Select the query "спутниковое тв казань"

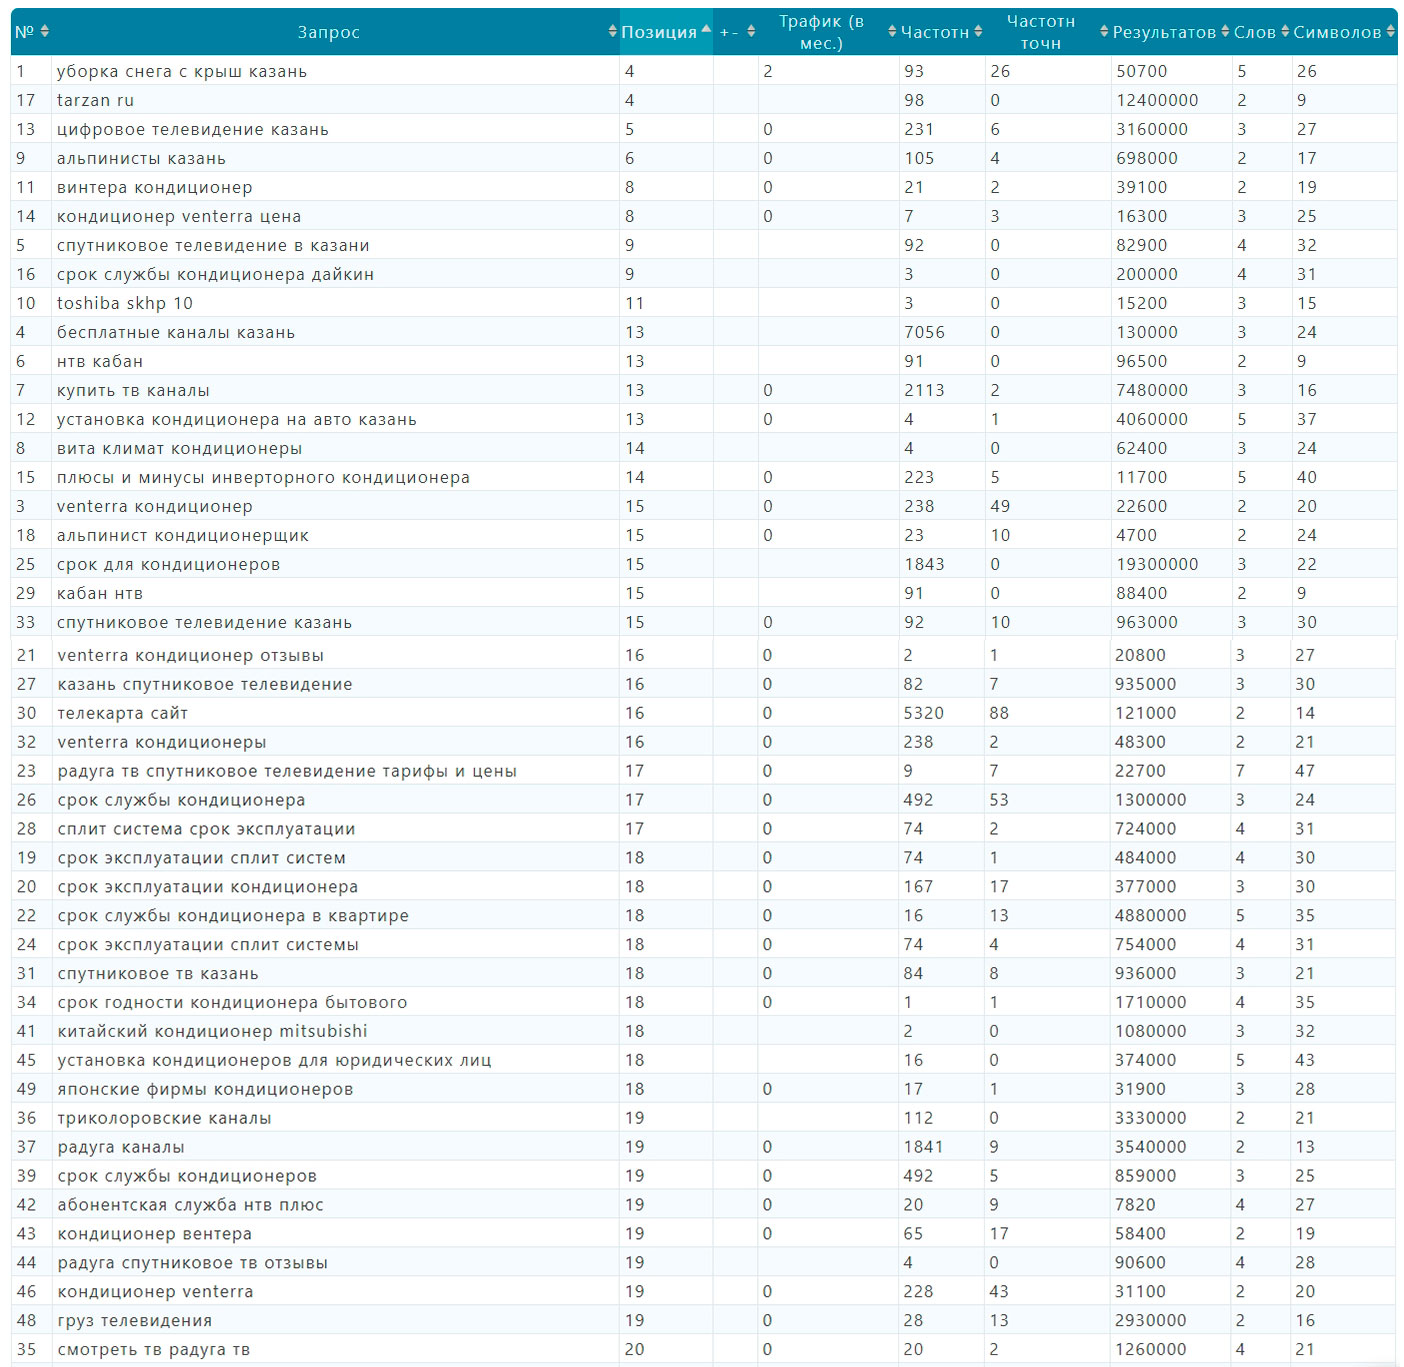click(158, 973)
